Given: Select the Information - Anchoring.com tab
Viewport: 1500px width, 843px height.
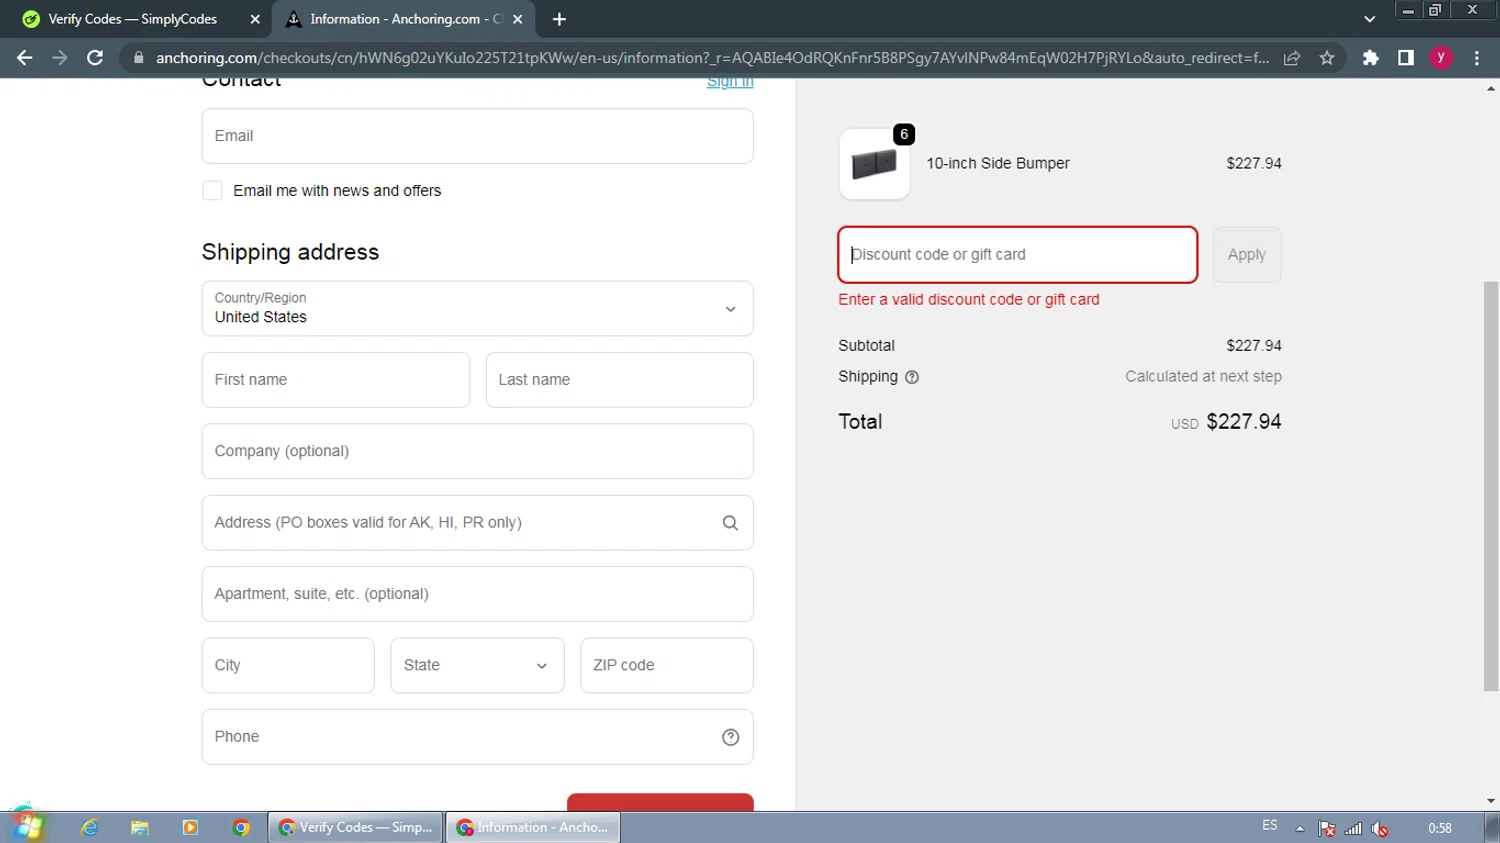Looking at the screenshot, I should pos(405,19).
